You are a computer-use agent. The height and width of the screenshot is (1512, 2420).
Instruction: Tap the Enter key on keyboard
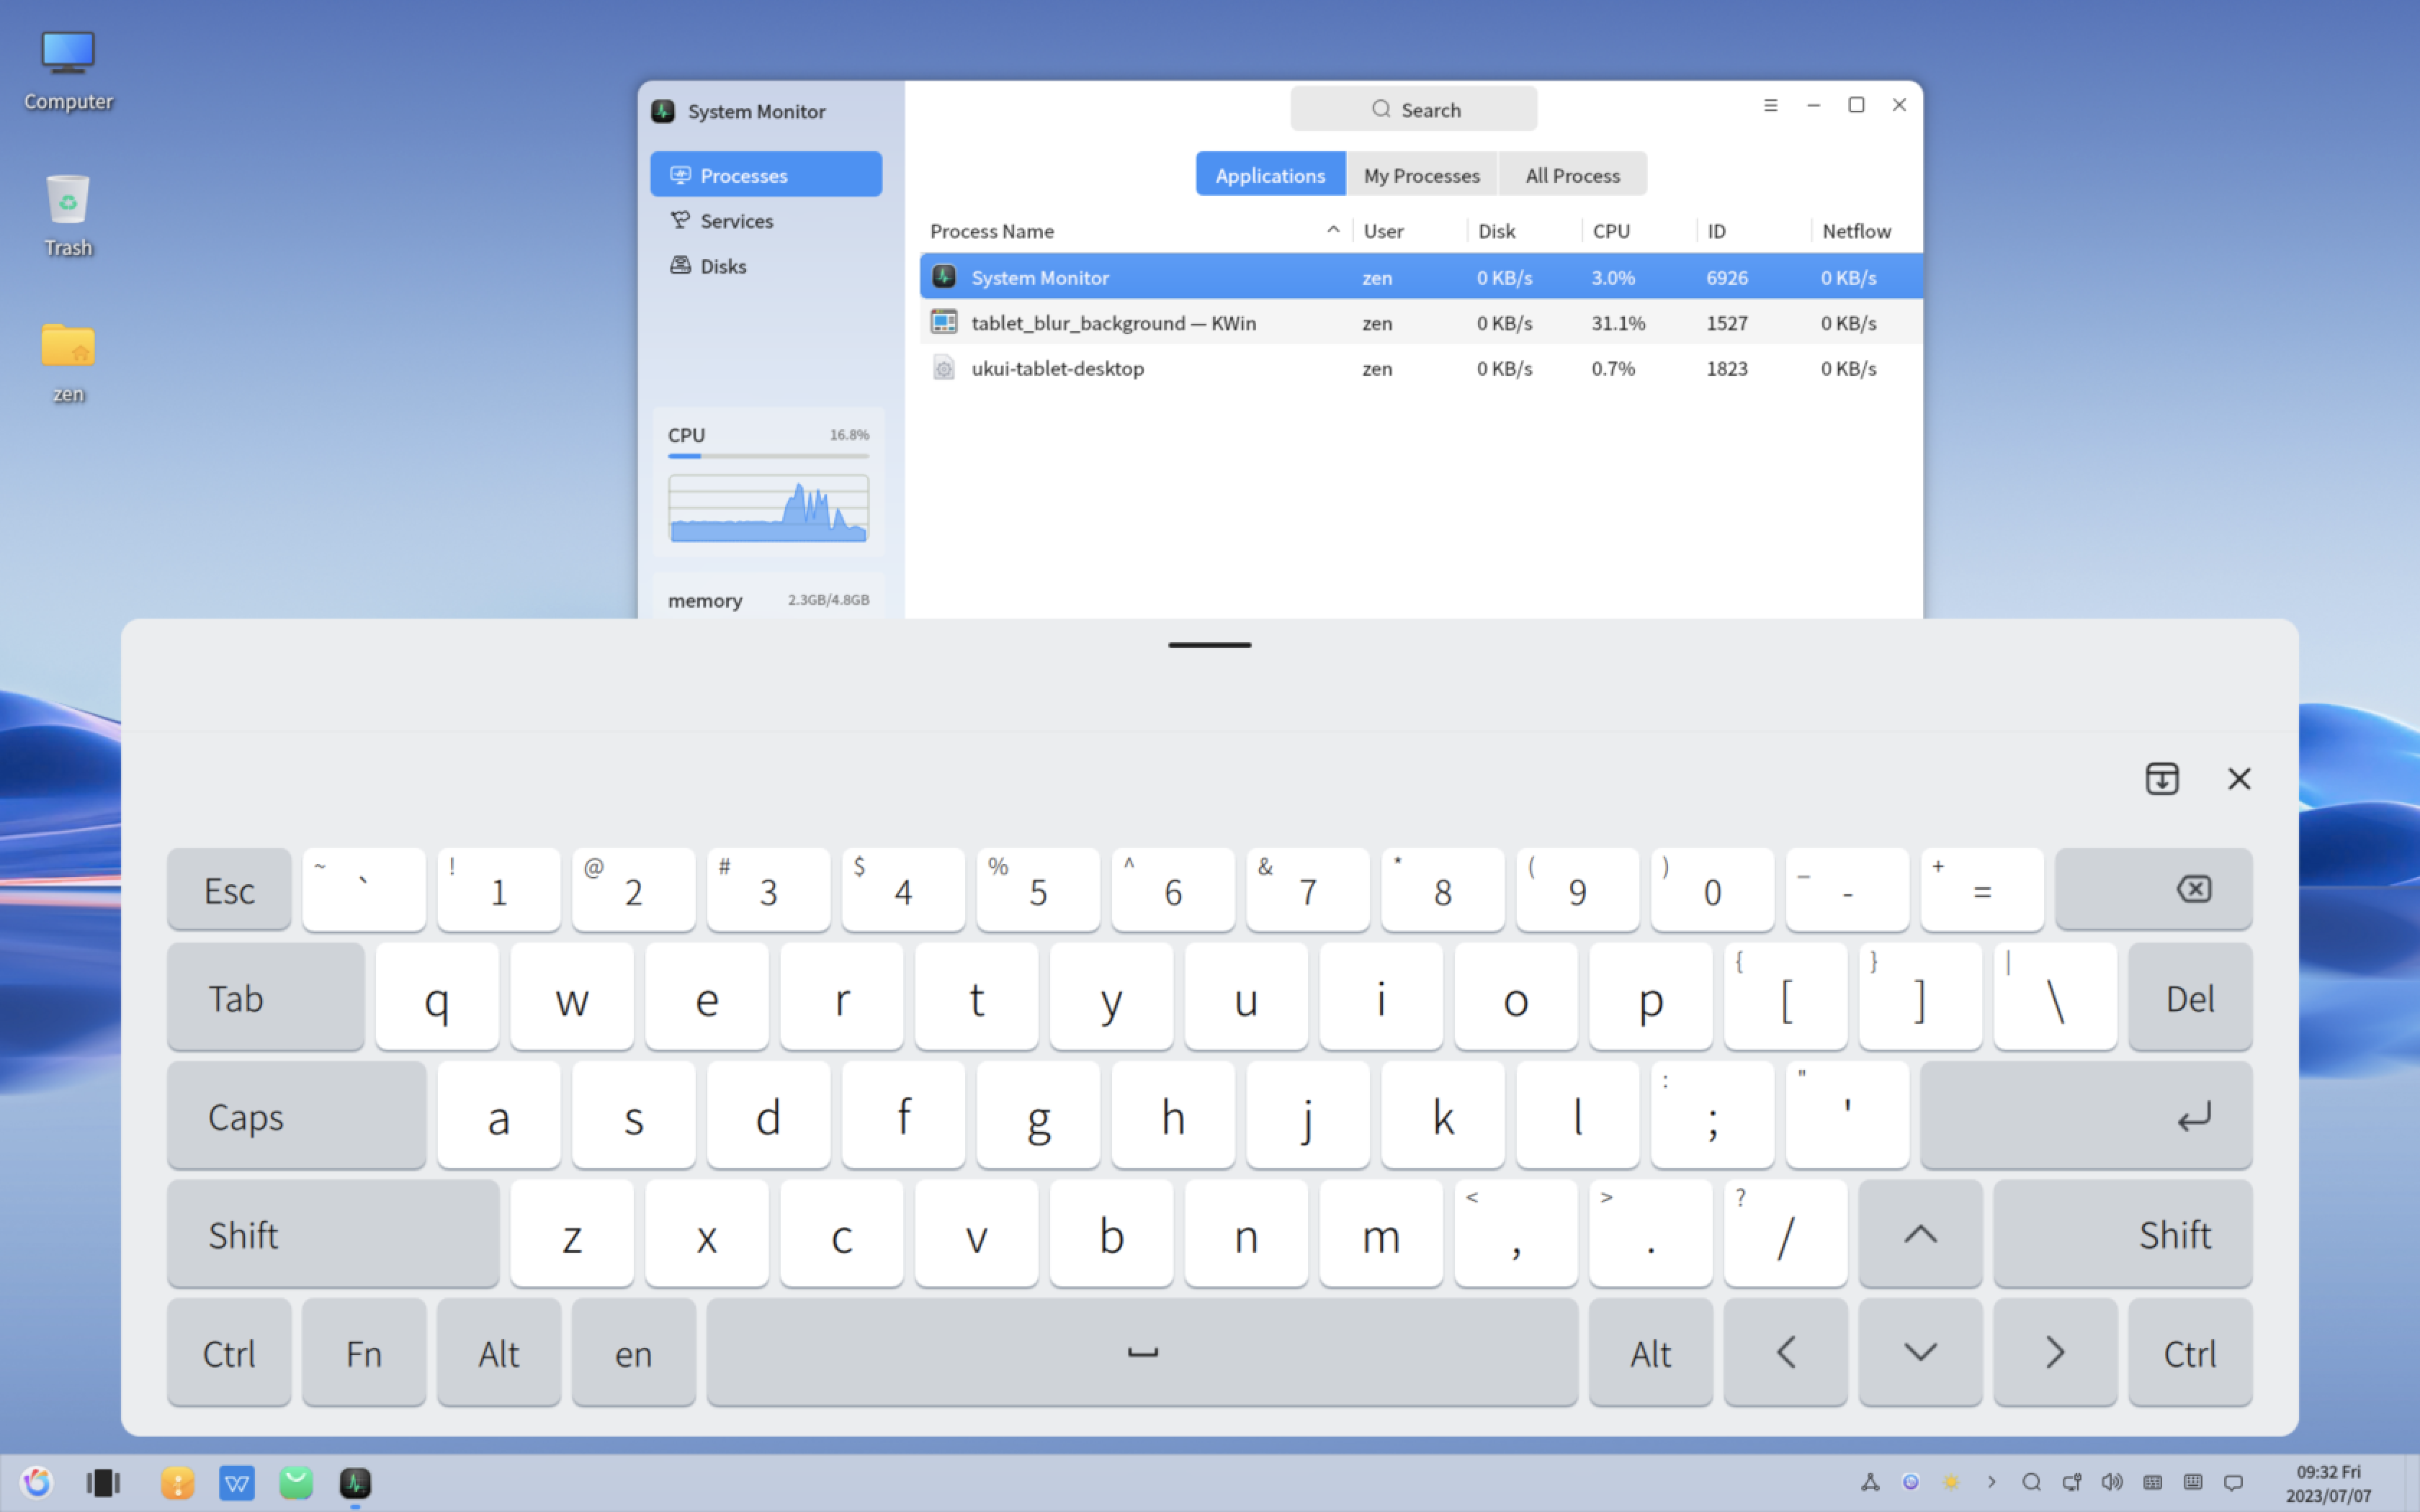[x=2086, y=1115]
